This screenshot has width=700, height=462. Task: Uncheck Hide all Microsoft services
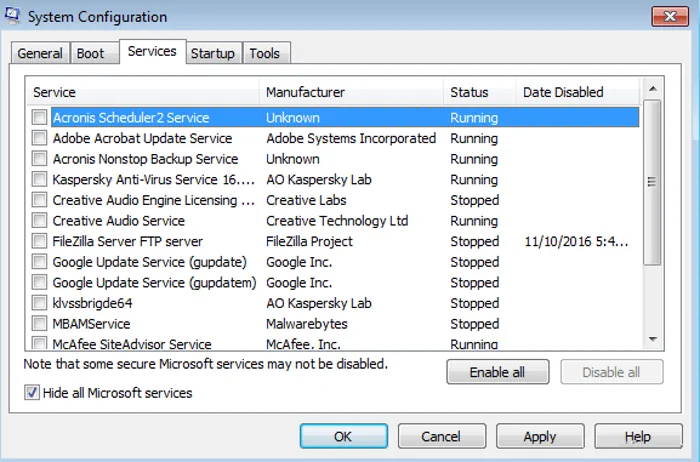click(32, 393)
